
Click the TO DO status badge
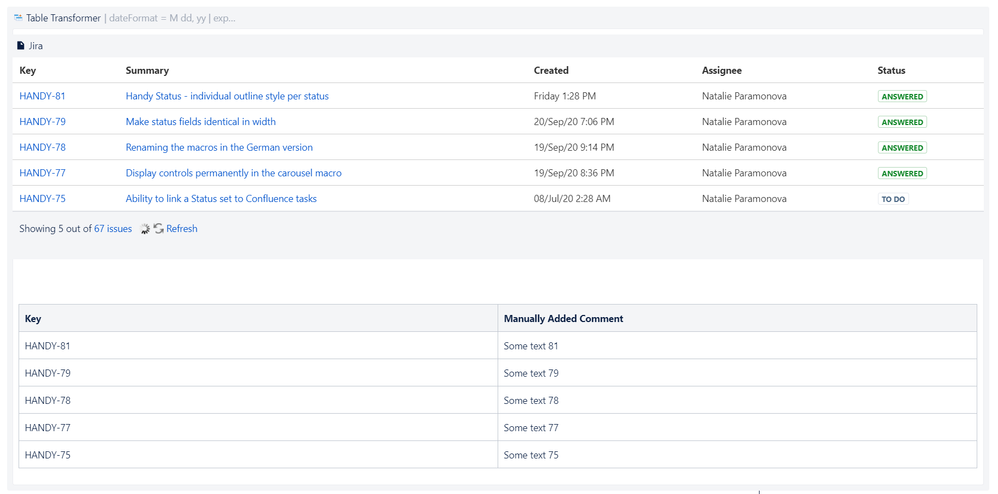[893, 199]
